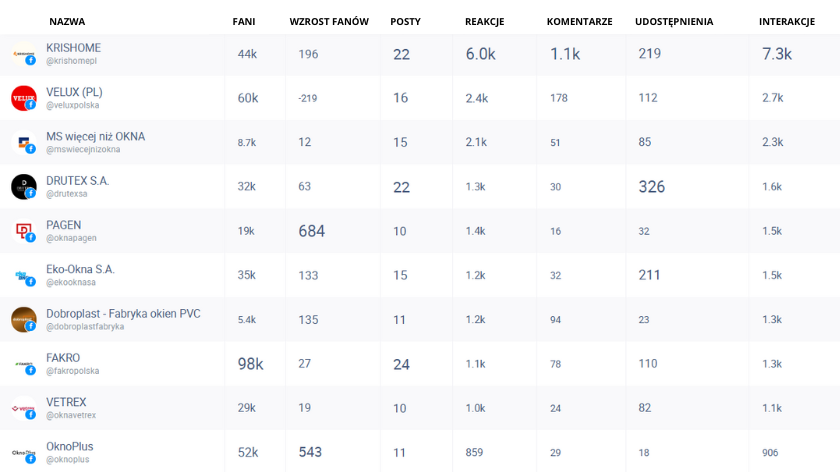Click the KRISHOME profile logo icon
Viewport: 840px width, 472px height.
24,54
